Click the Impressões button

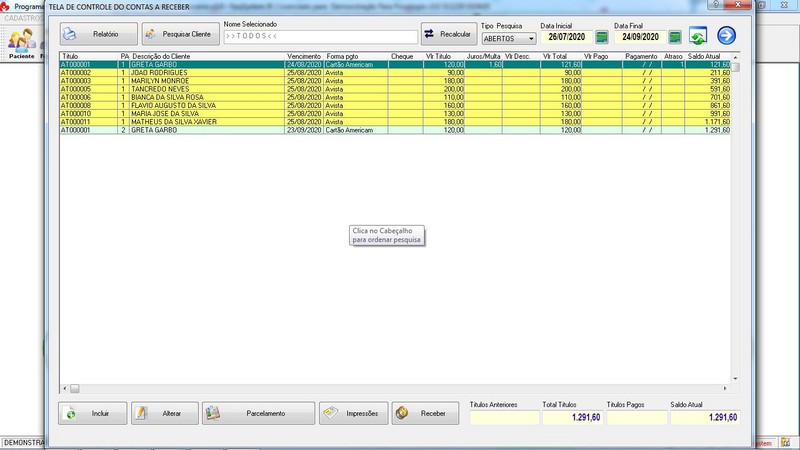click(x=353, y=413)
